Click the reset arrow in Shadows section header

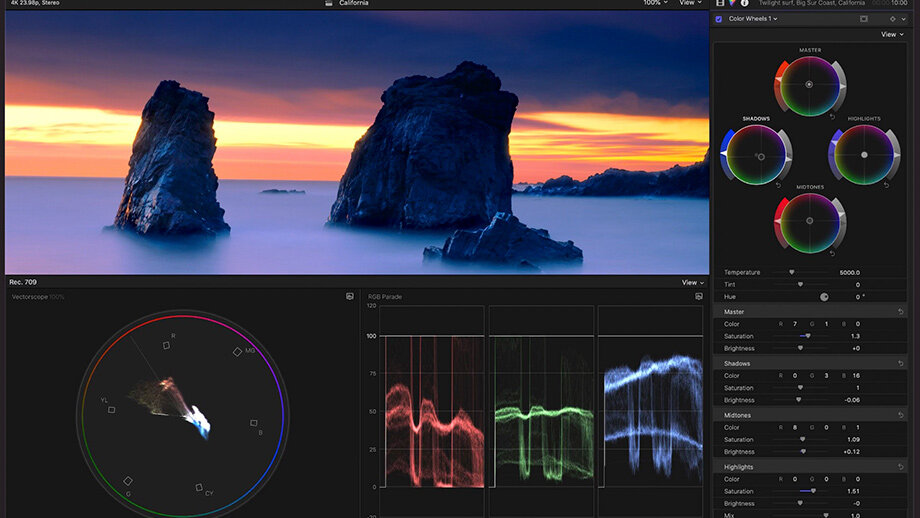(901, 363)
